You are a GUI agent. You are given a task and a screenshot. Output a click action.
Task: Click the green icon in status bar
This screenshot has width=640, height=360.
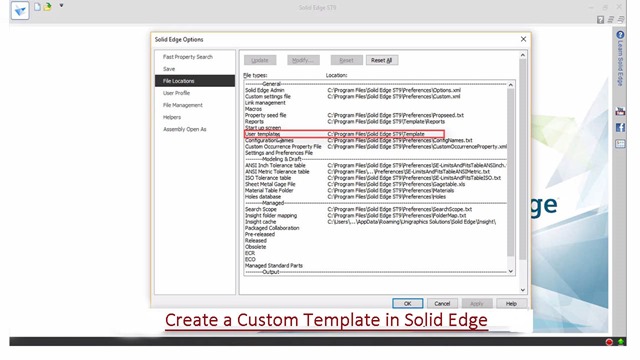(621, 342)
